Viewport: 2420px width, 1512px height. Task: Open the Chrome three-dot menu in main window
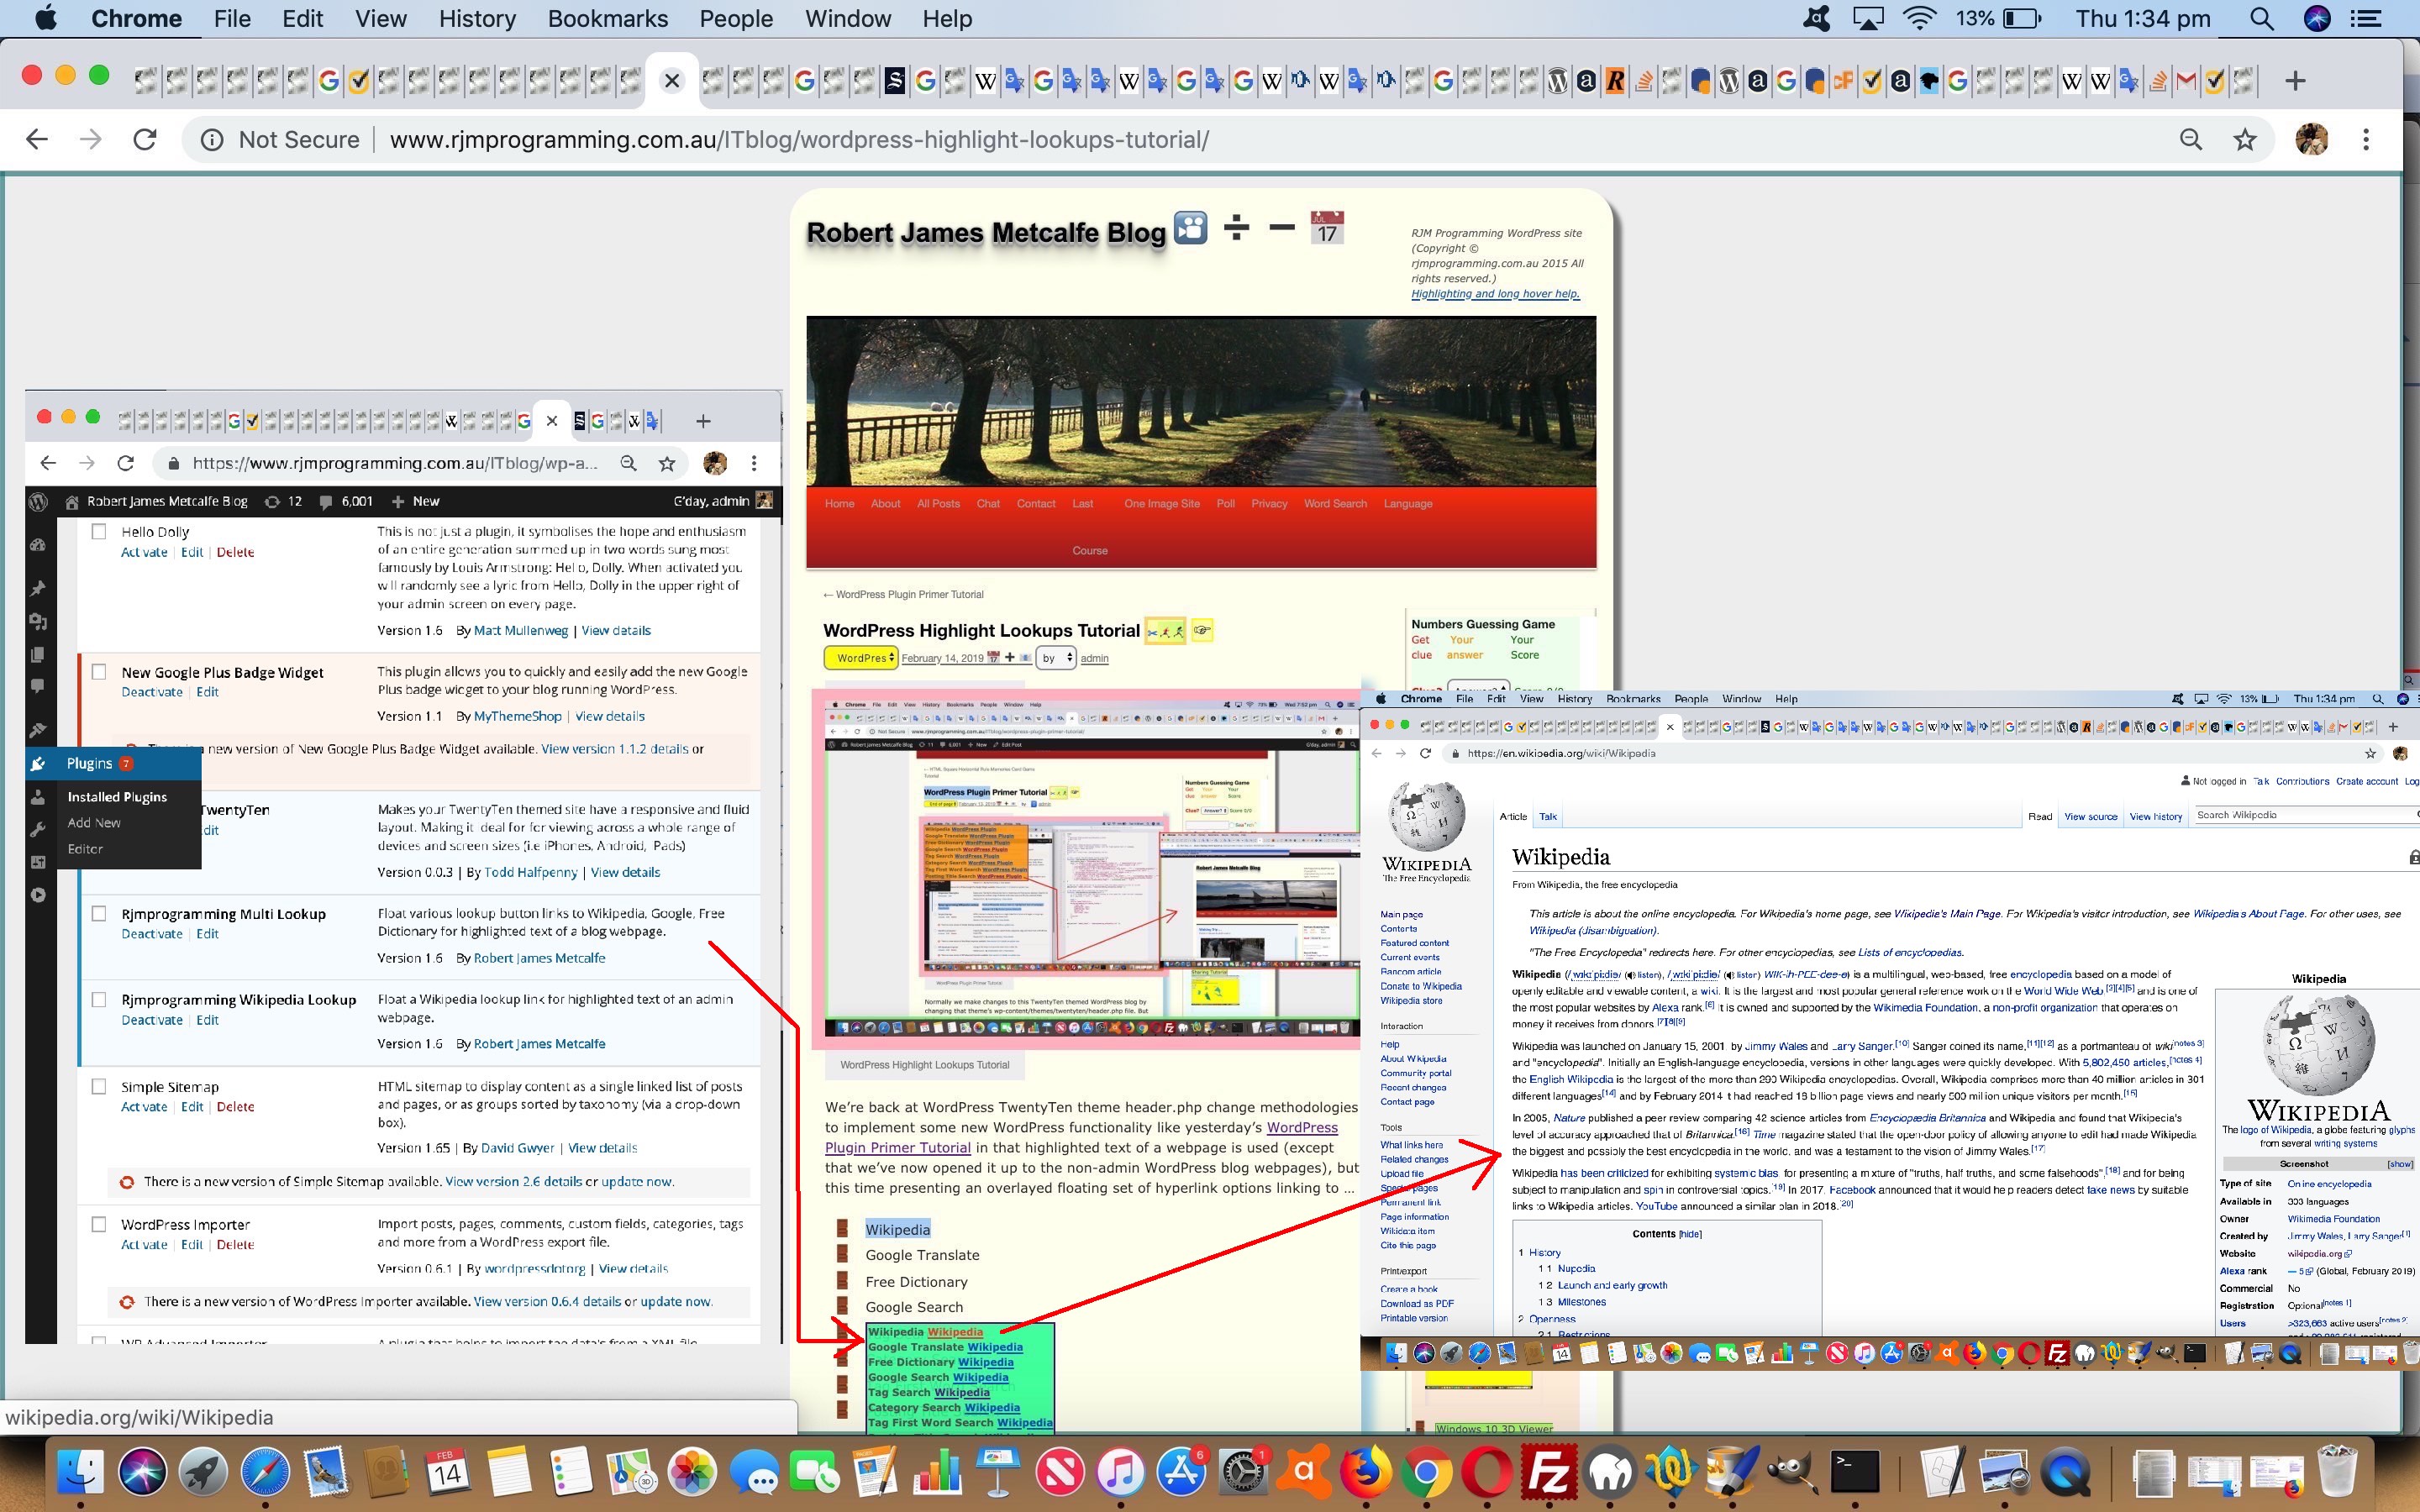click(2366, 140)
